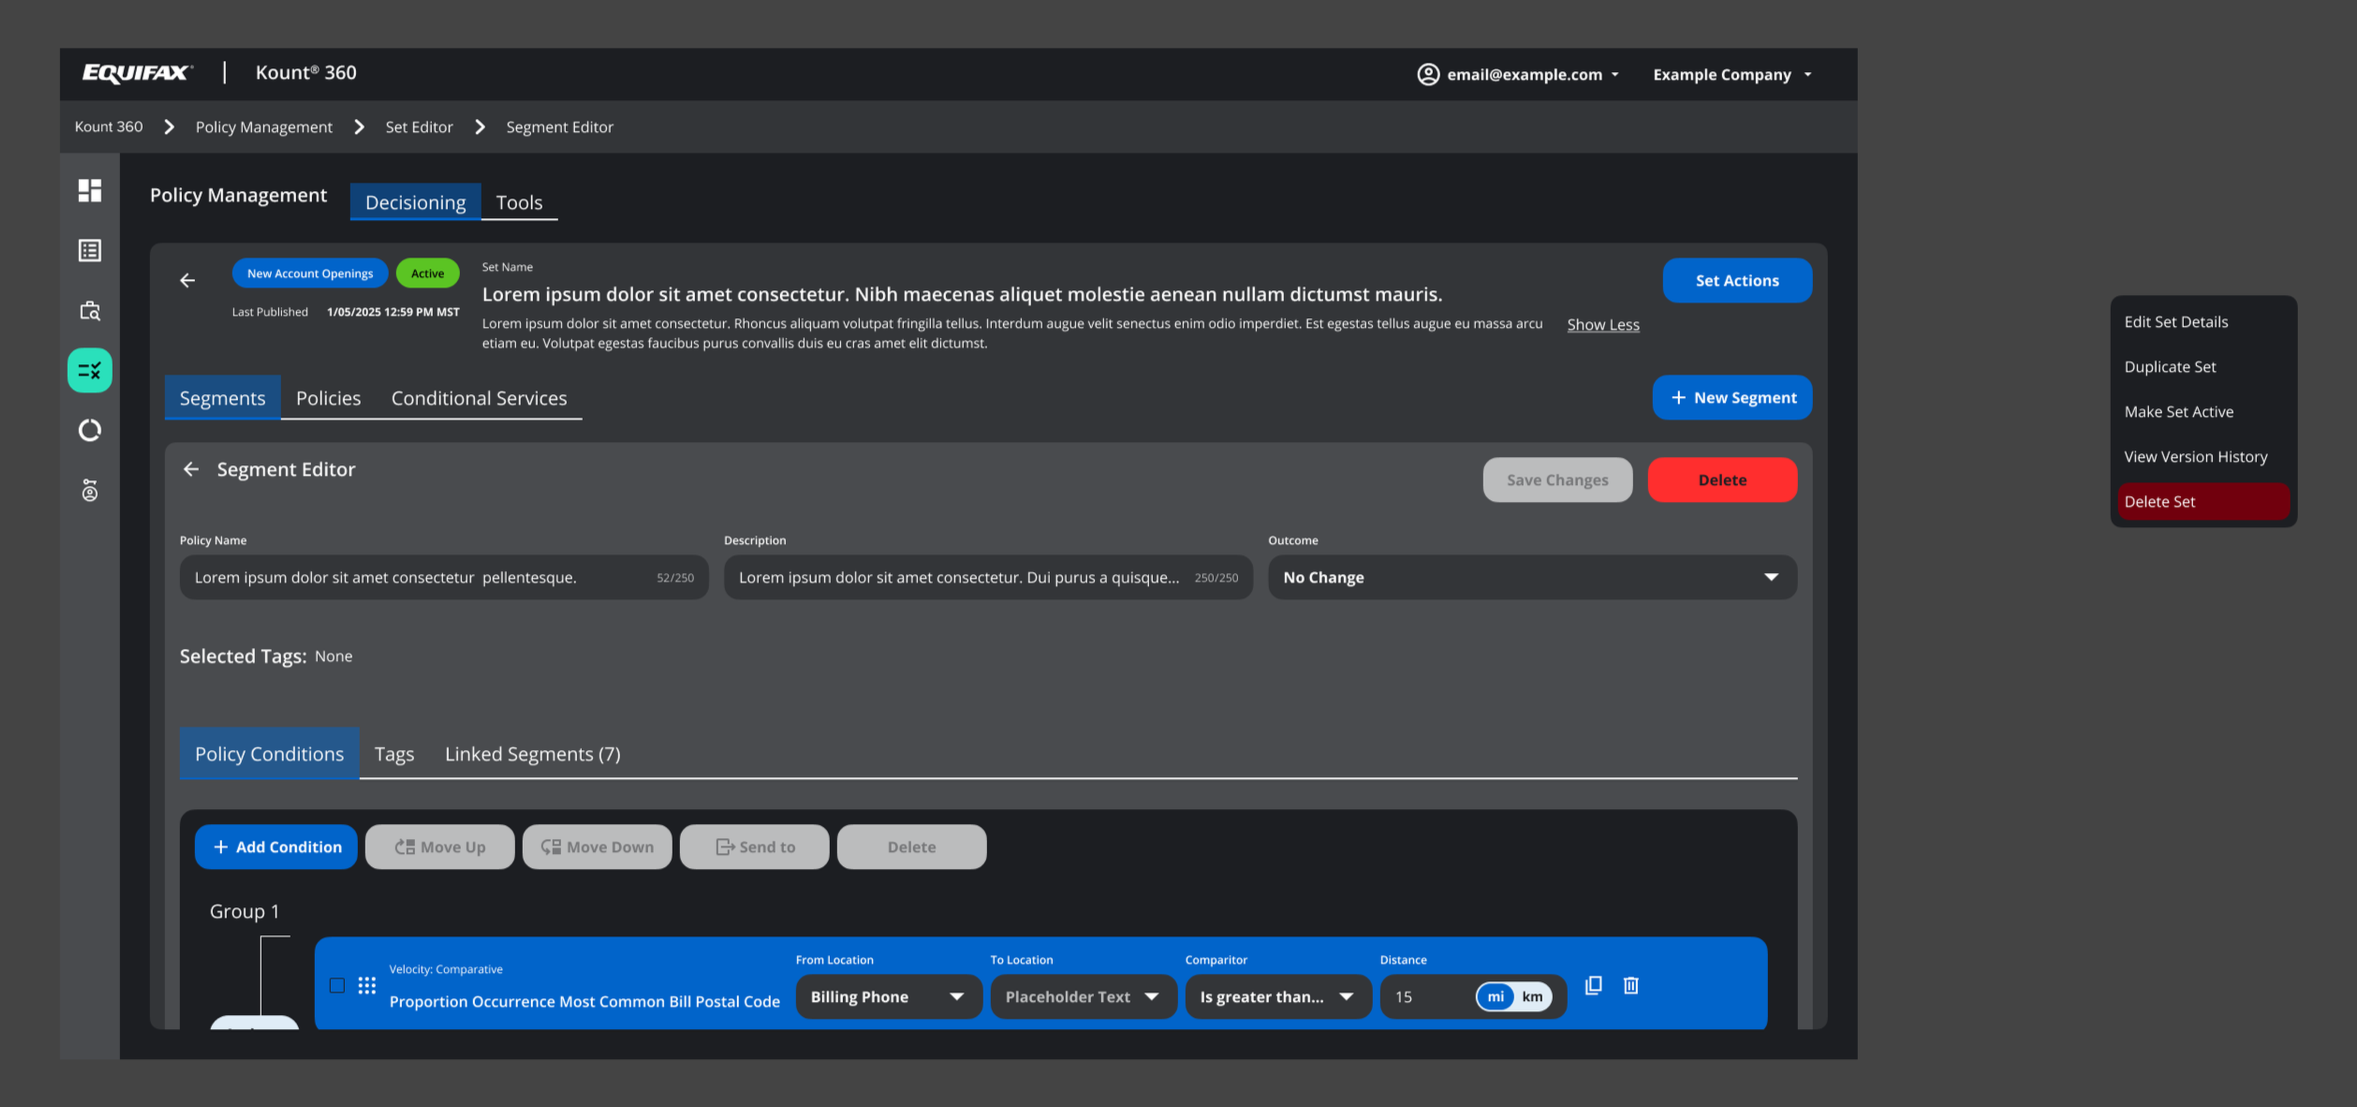
Task: Open the case search briefcase icon
Action: click(x=90, y=310)
